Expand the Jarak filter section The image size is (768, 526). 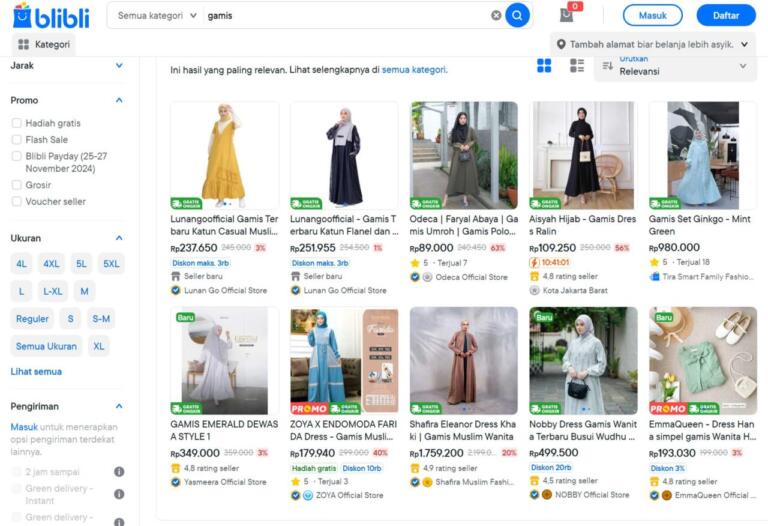[119, 65]
